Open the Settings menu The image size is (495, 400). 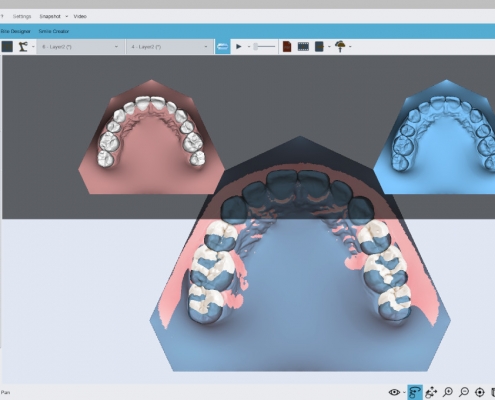coord(22,16)
